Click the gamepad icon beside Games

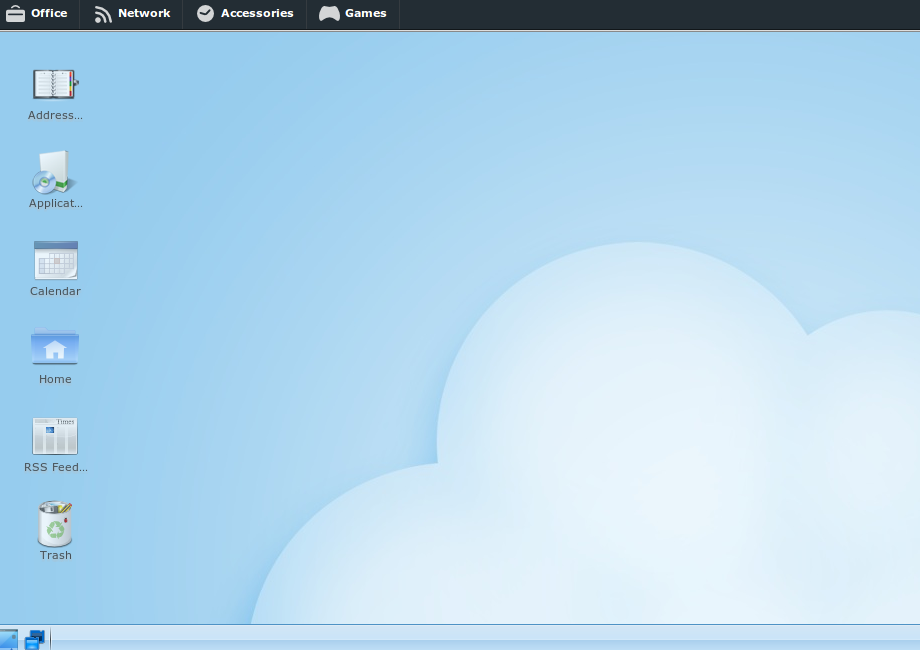coord(328,13)
